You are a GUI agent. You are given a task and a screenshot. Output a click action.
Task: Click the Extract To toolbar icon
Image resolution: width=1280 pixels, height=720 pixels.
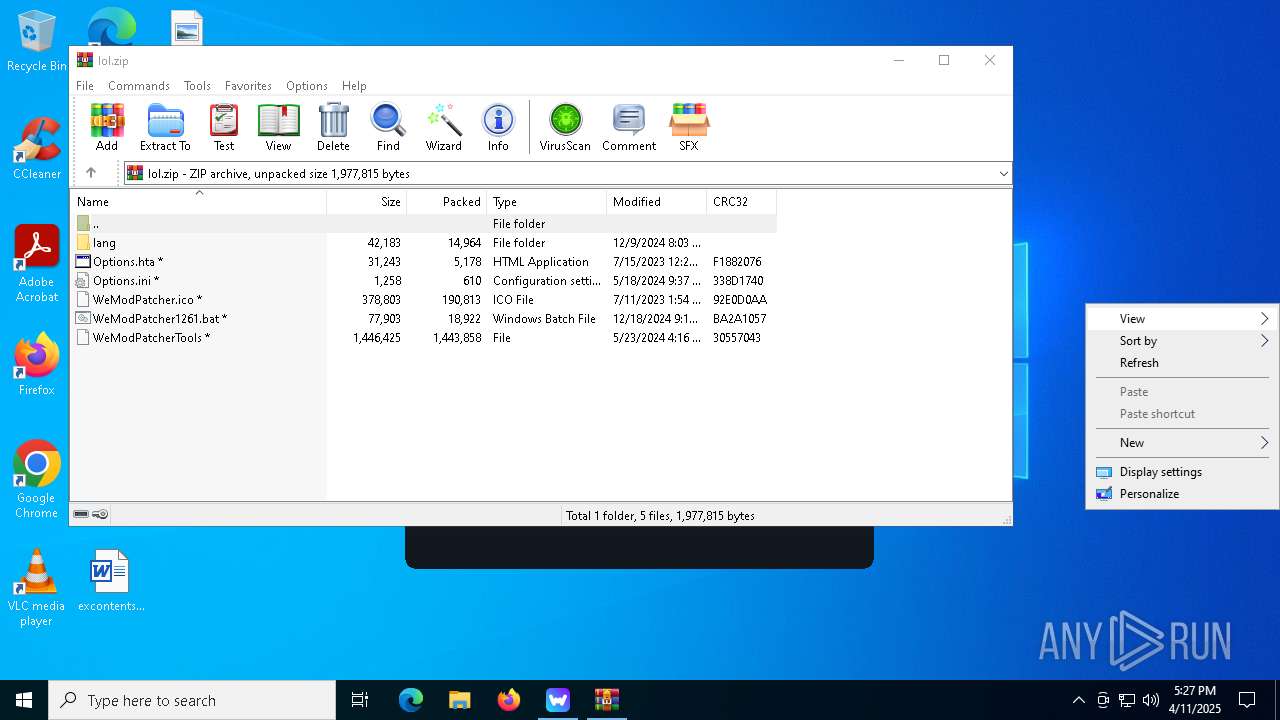coord(165,127)
